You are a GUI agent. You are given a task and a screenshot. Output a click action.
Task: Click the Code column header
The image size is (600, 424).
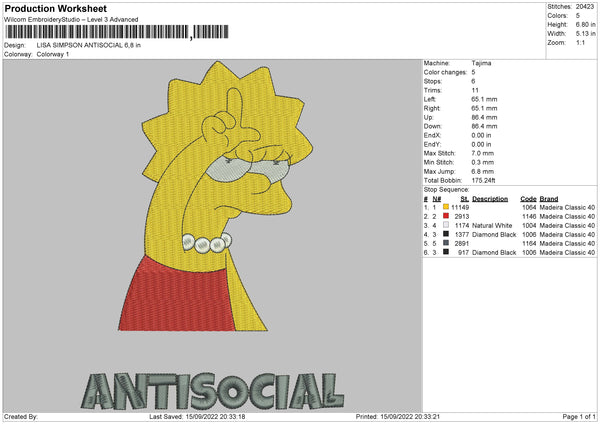(x=528, y=199)
